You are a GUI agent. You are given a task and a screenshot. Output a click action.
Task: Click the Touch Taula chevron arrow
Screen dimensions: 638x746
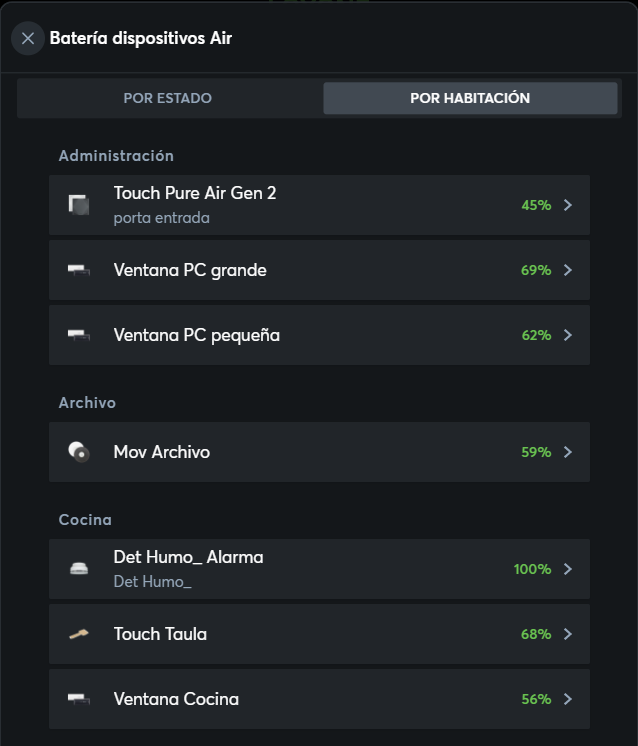(568, 634)
